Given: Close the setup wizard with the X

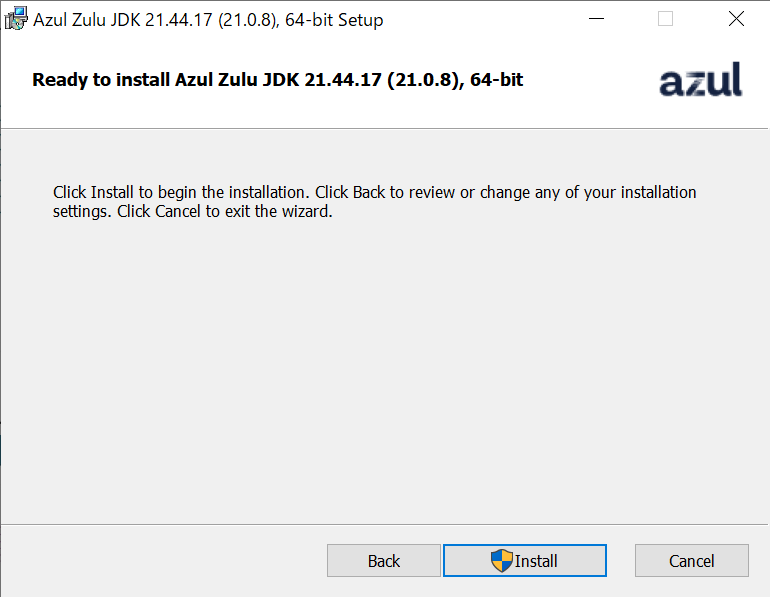Looking at the screenshot, I should tap(736, 19).
